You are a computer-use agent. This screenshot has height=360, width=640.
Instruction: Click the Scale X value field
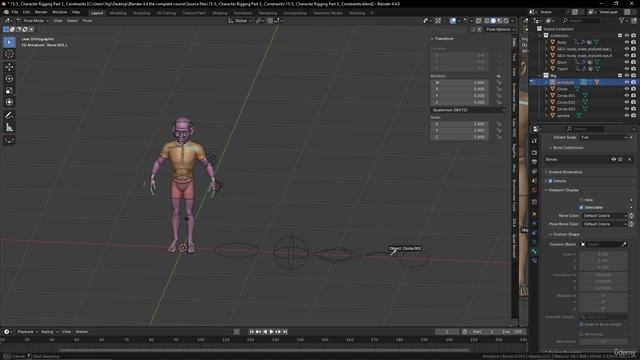[x=460, y=124]
